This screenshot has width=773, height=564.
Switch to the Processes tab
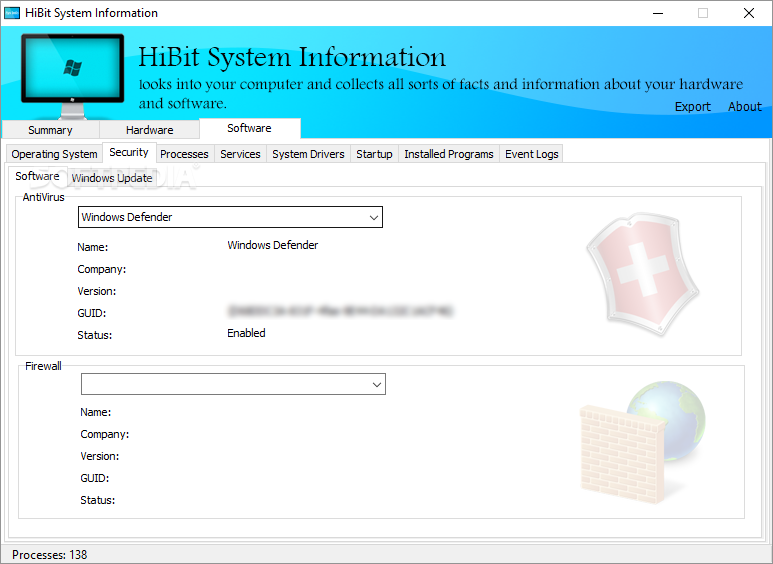click(184, 154)
